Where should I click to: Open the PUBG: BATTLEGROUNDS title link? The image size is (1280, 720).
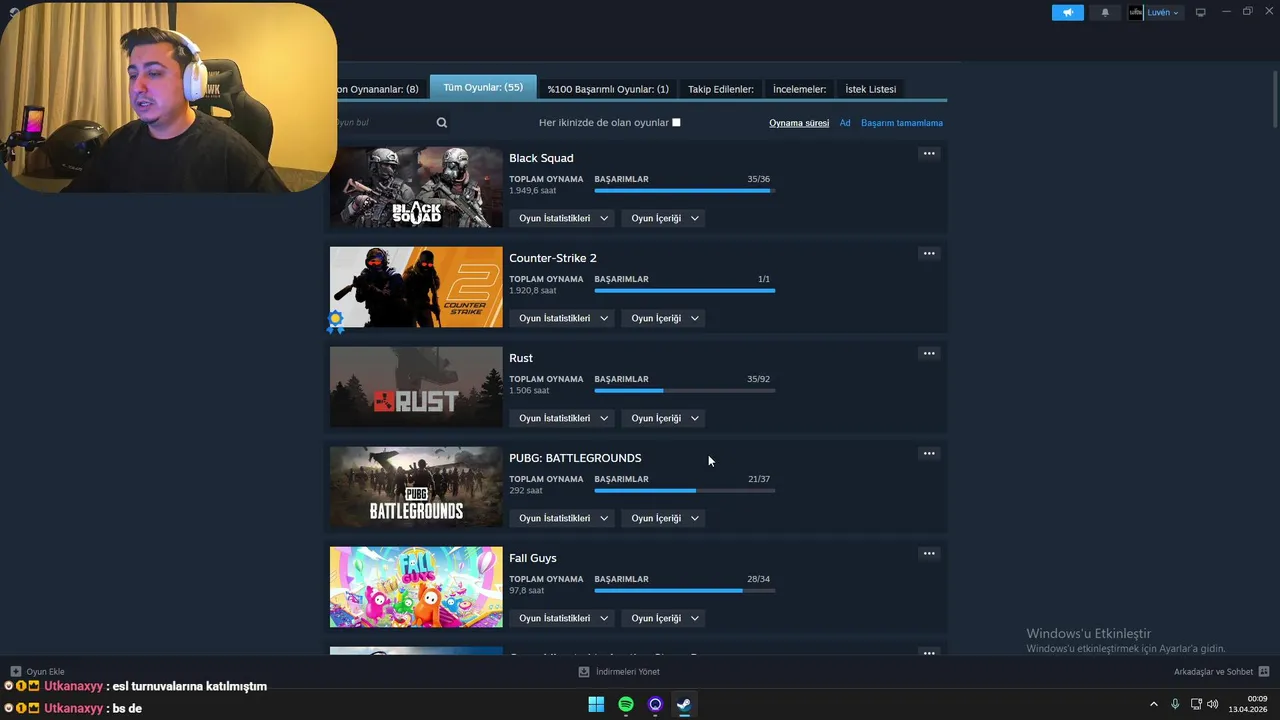pos(575,458)
